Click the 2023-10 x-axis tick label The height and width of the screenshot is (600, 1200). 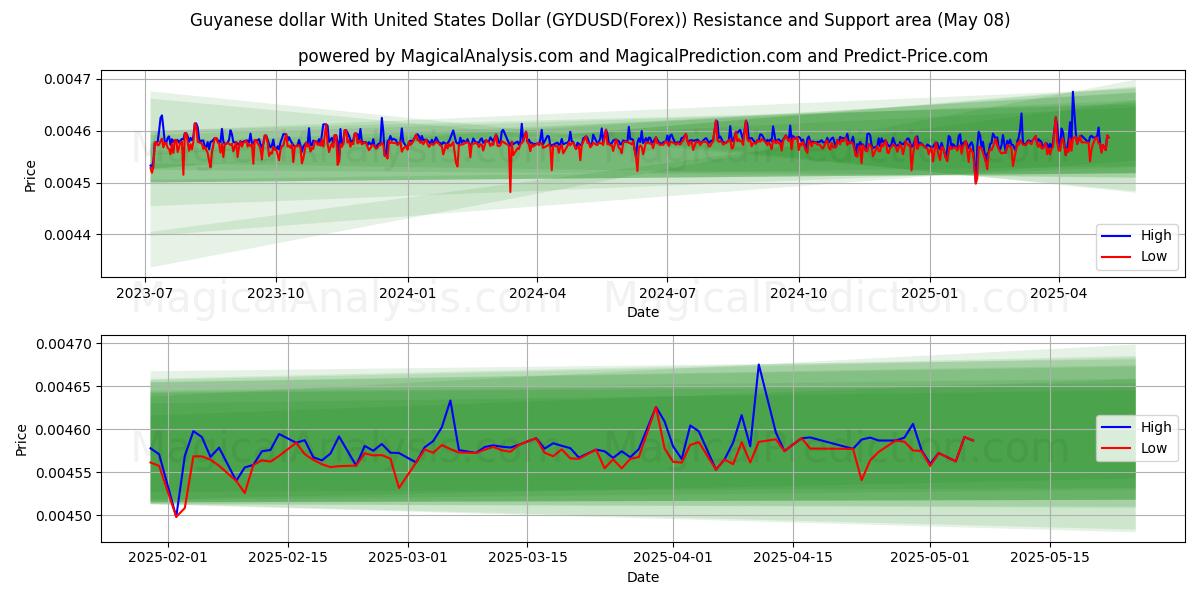point(276,295)
